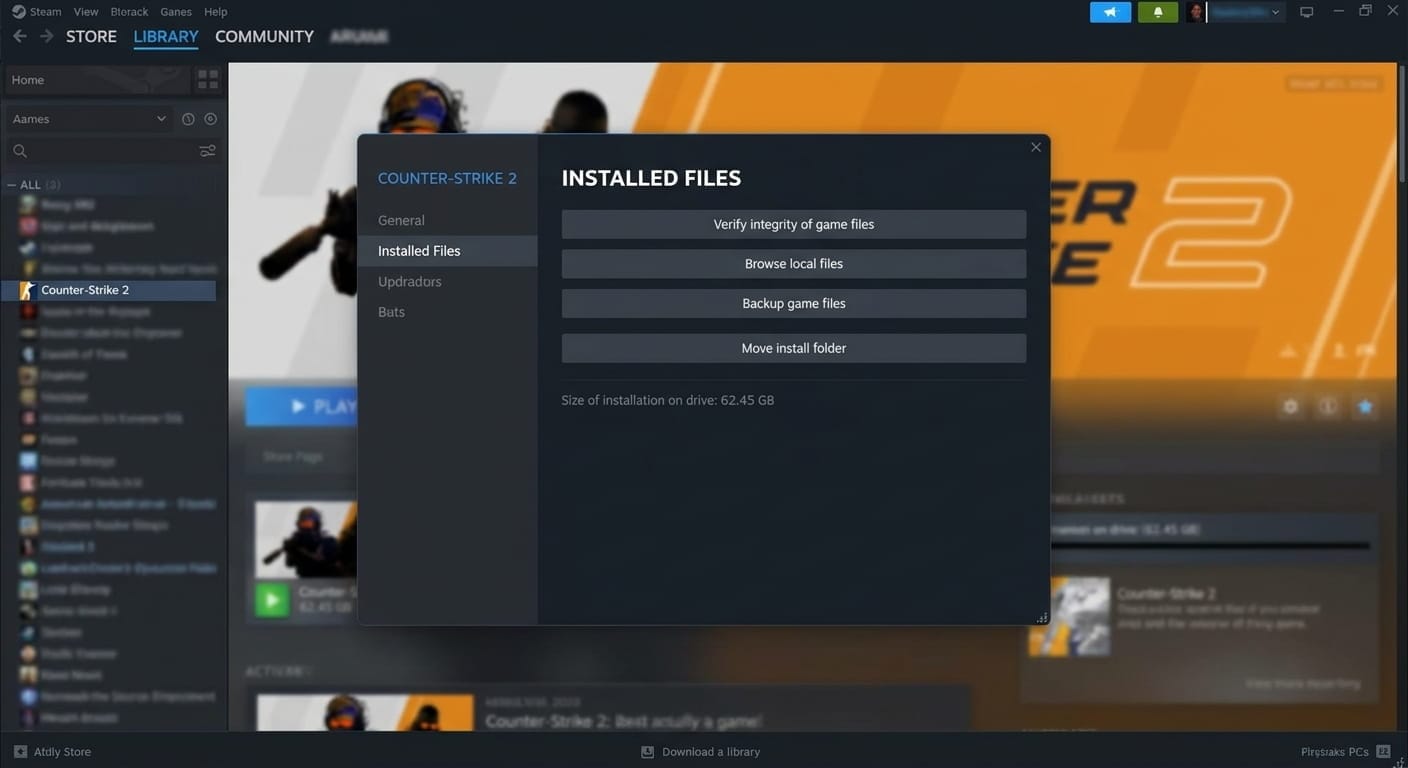The image size is (1408, 768).
Task: Click the user avatar picture
Action: click(x=1196, y=12)
